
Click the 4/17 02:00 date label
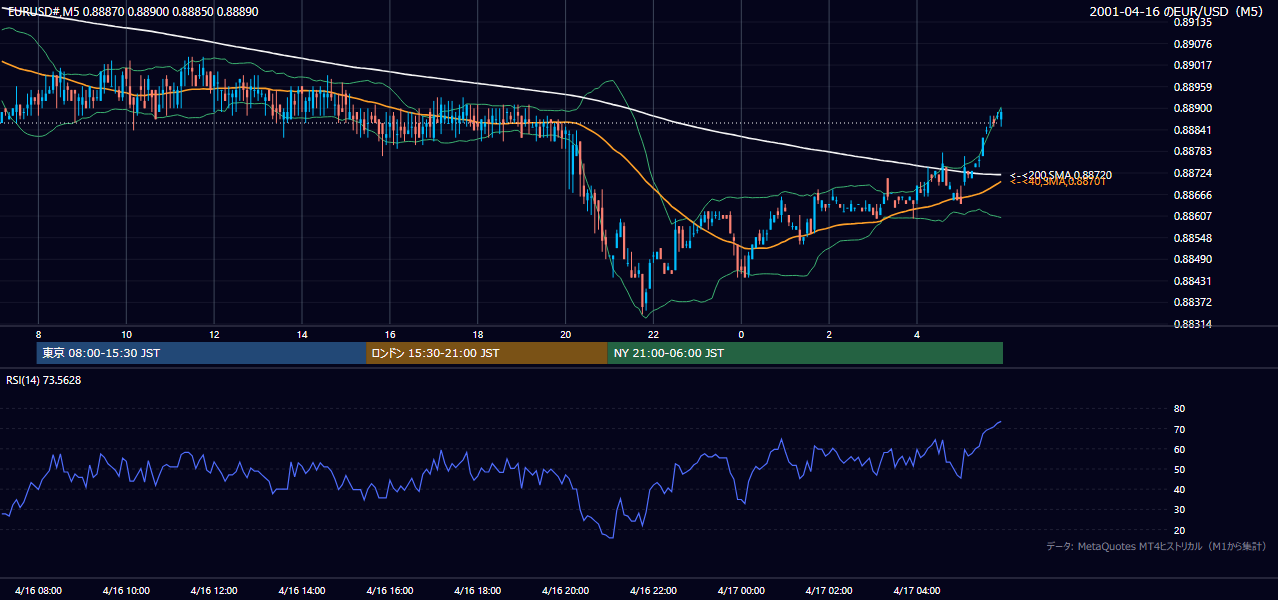(x=829, y=590)
